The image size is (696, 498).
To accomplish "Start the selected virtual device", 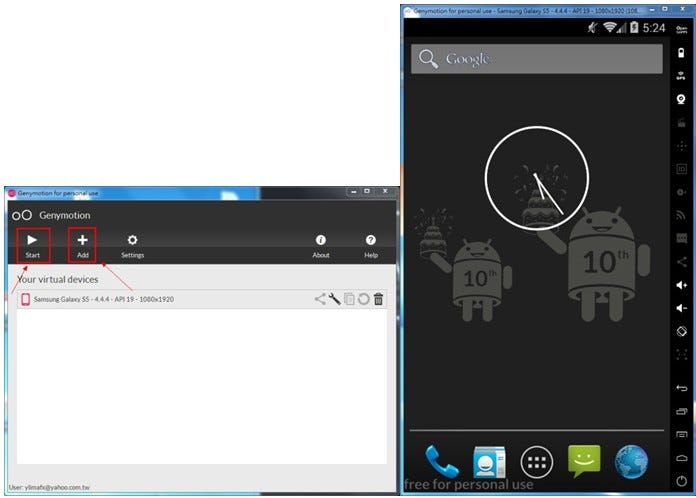I will pos(32,245).
